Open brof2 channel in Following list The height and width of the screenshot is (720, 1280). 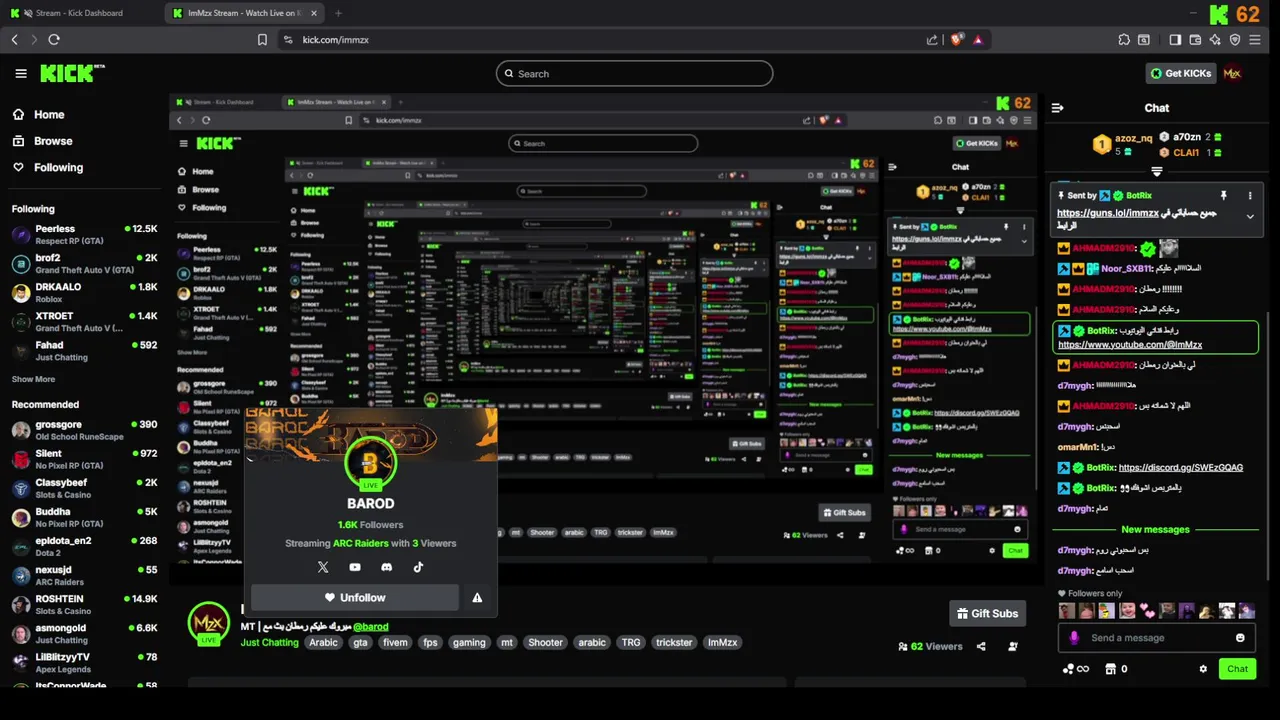tap(84, 263)
